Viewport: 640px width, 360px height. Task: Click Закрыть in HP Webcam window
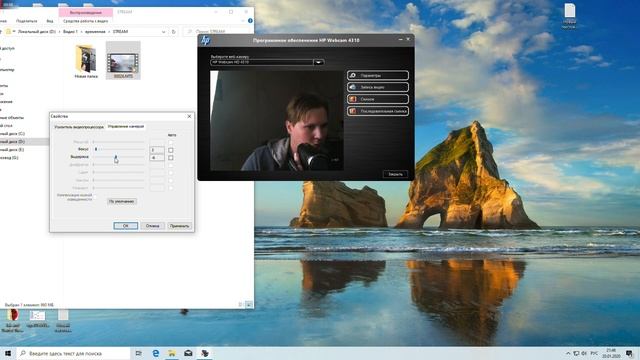coord(395,174)
